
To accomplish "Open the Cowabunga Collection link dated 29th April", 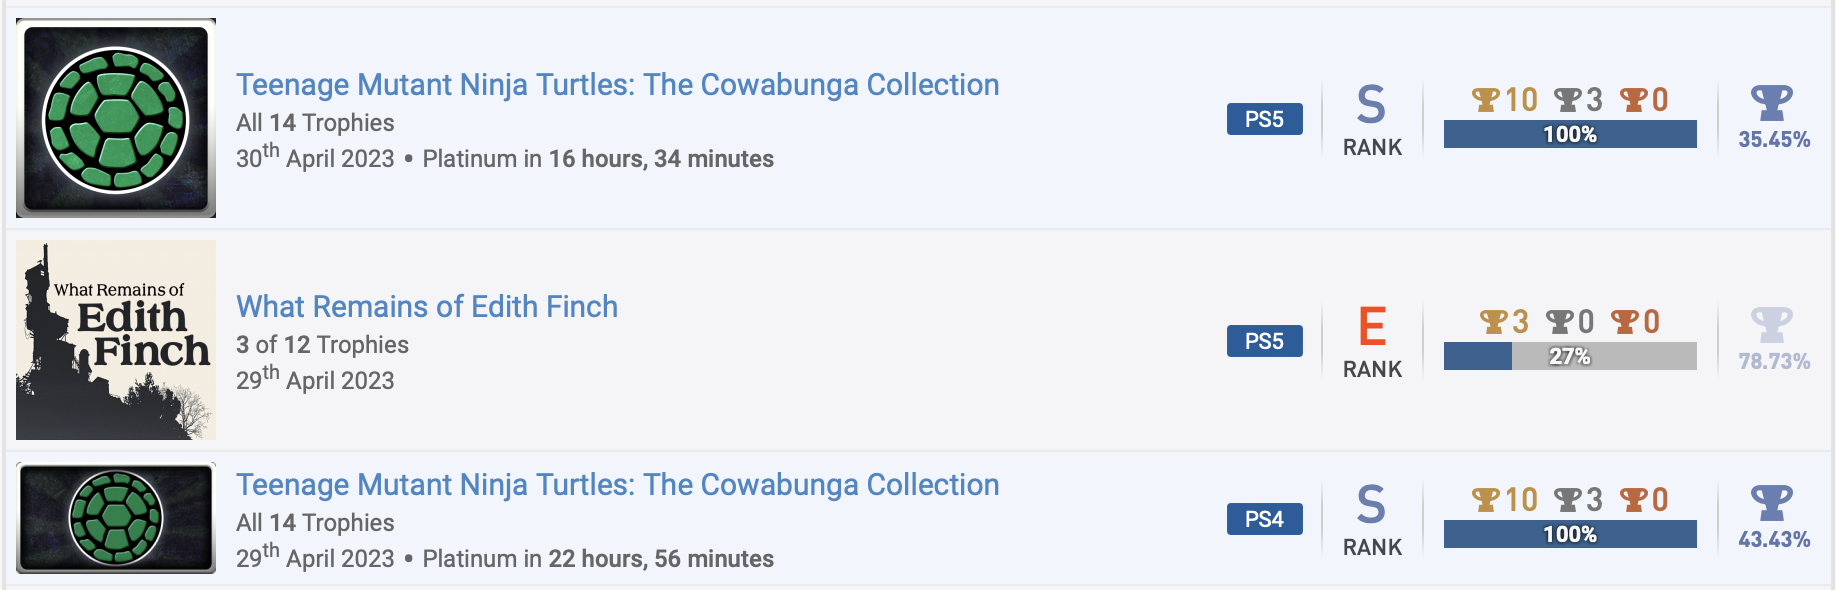I will (x=617, y=485).
